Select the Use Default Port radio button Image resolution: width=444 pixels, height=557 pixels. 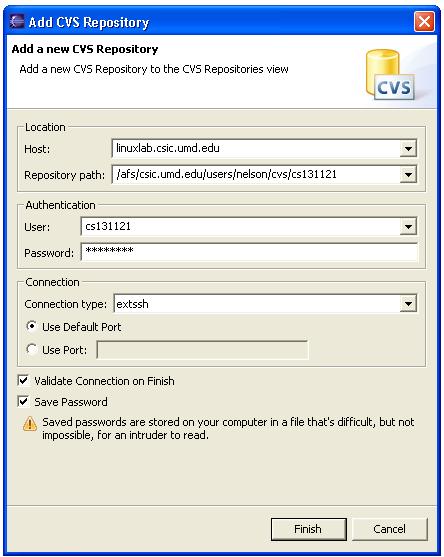coord(32,326)
